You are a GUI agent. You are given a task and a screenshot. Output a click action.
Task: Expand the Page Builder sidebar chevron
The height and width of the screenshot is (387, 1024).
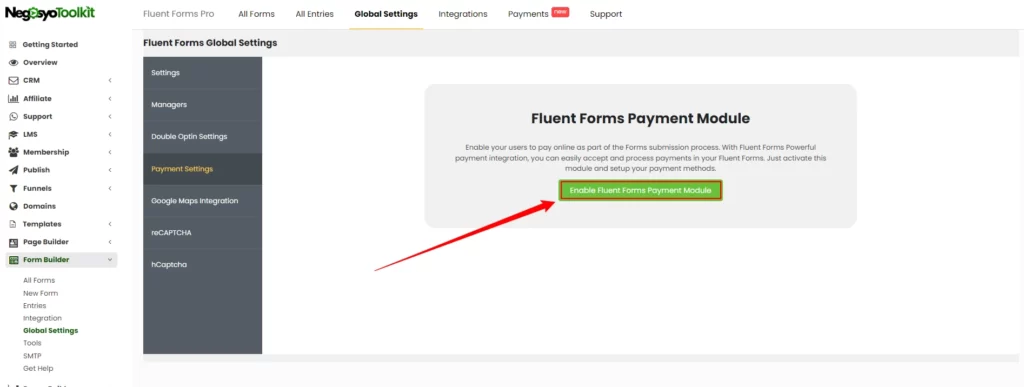point(110,242)
